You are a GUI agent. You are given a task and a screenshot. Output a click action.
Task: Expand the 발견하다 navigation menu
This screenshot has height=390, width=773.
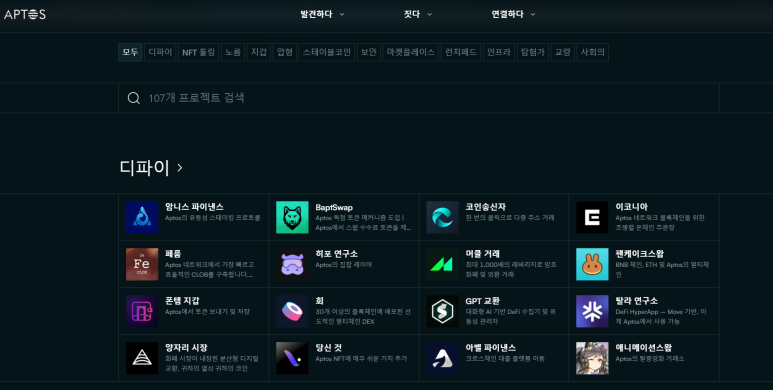(322, 14)
